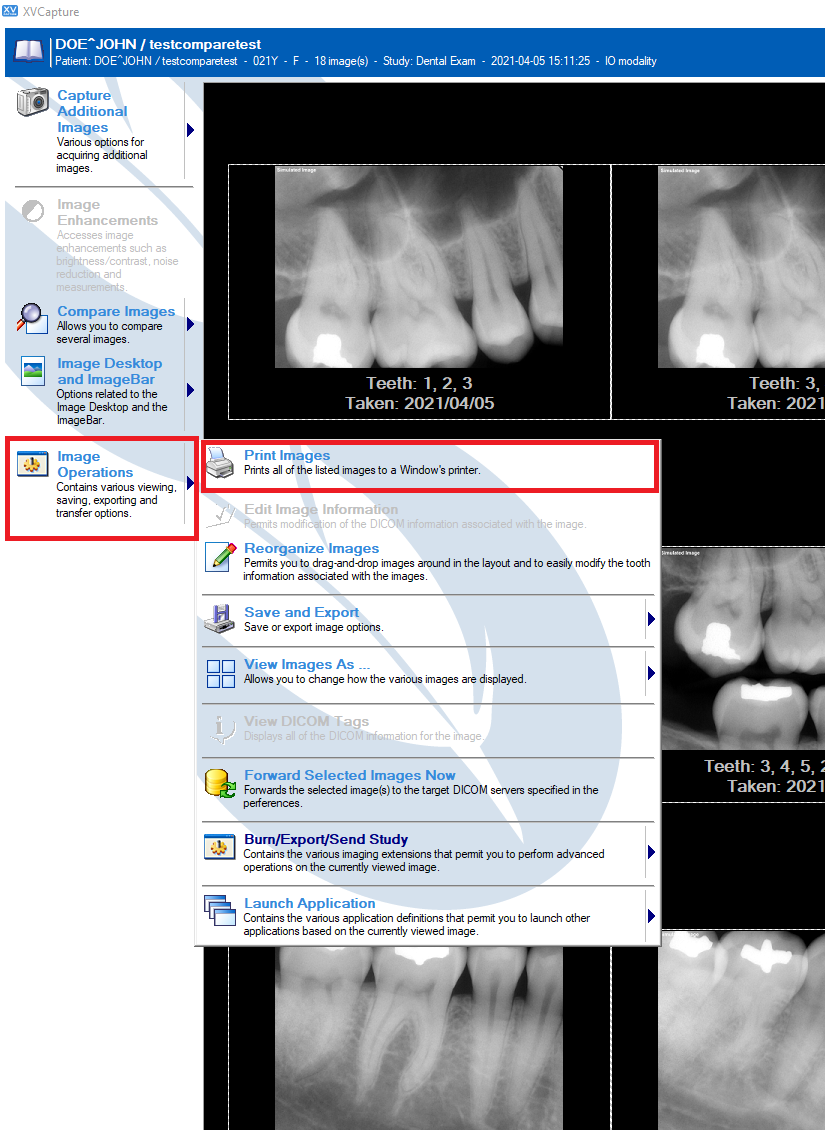This screenshot has width=825, height=1130.
Task: Click the Image Operations gear window icon
Action: point(32,465)
